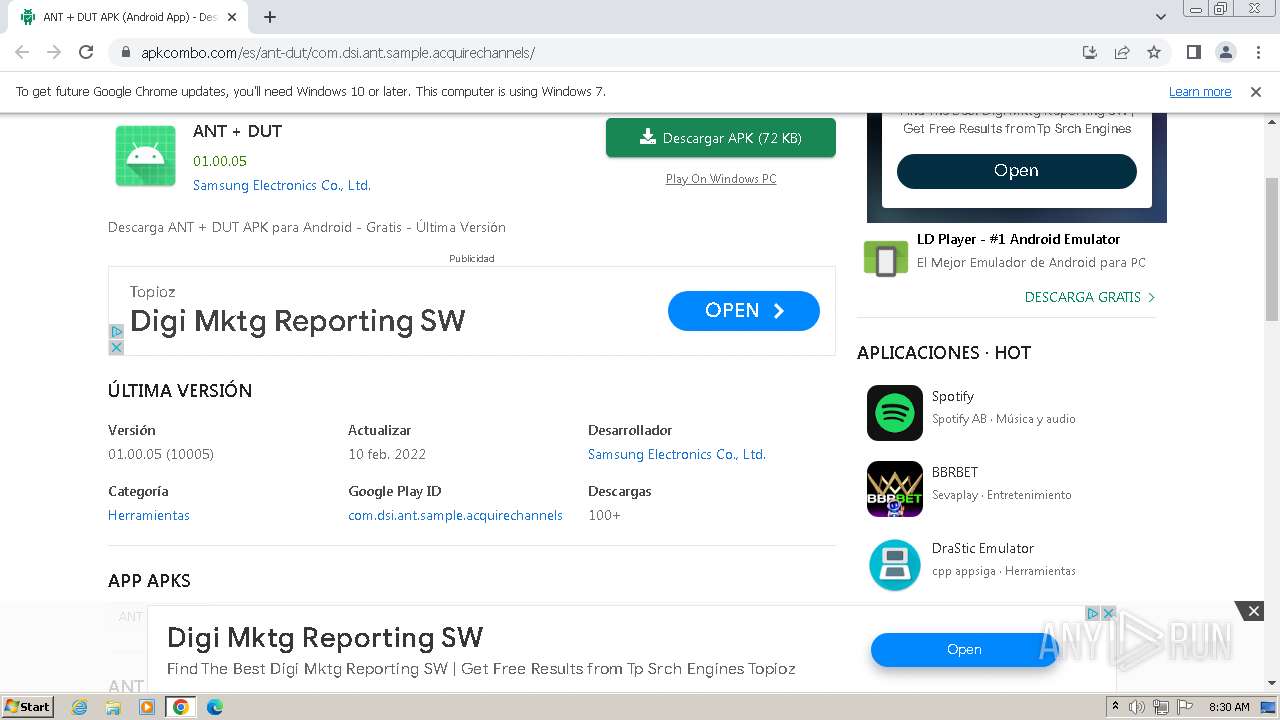The height and width of the screenshot is (720, 1280).
Task: Click the AdChoices icon on Topioz ad
Action: click(116, 332)
